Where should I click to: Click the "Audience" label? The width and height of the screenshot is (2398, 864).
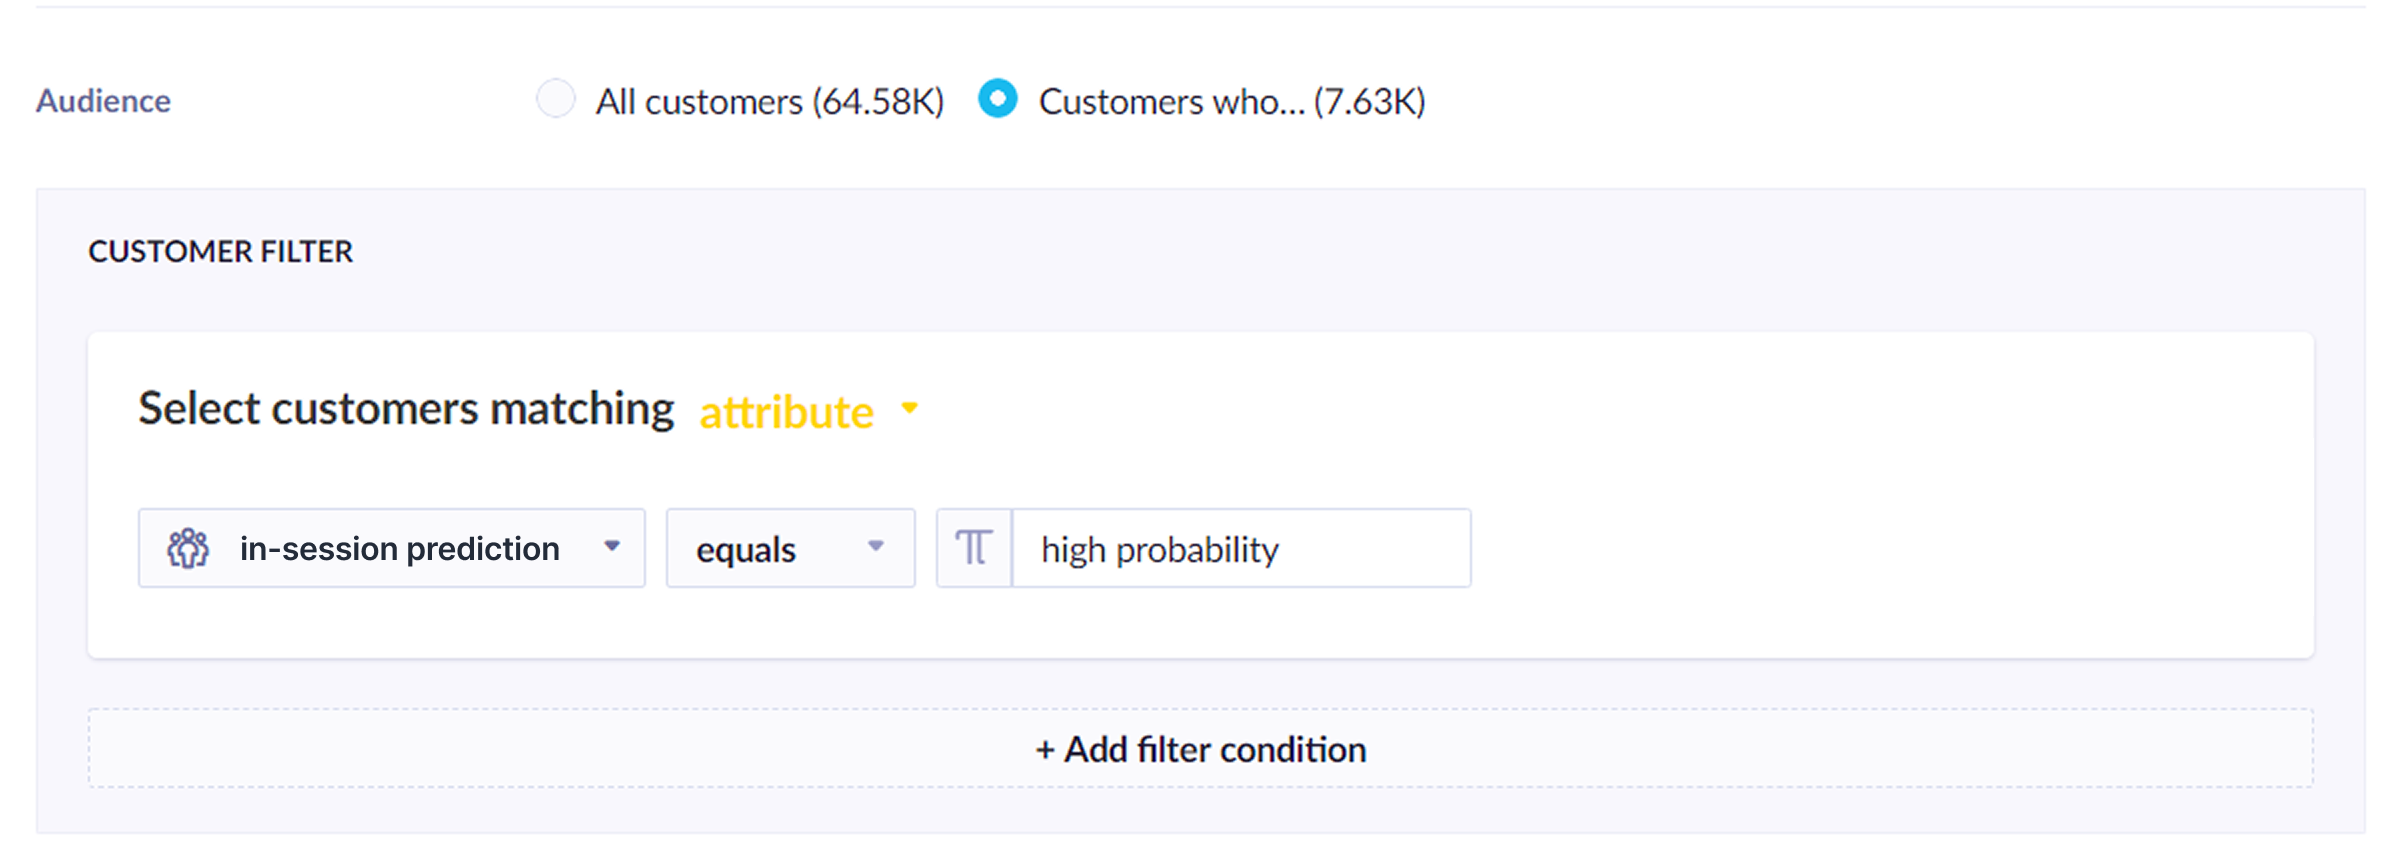[103, 100]
